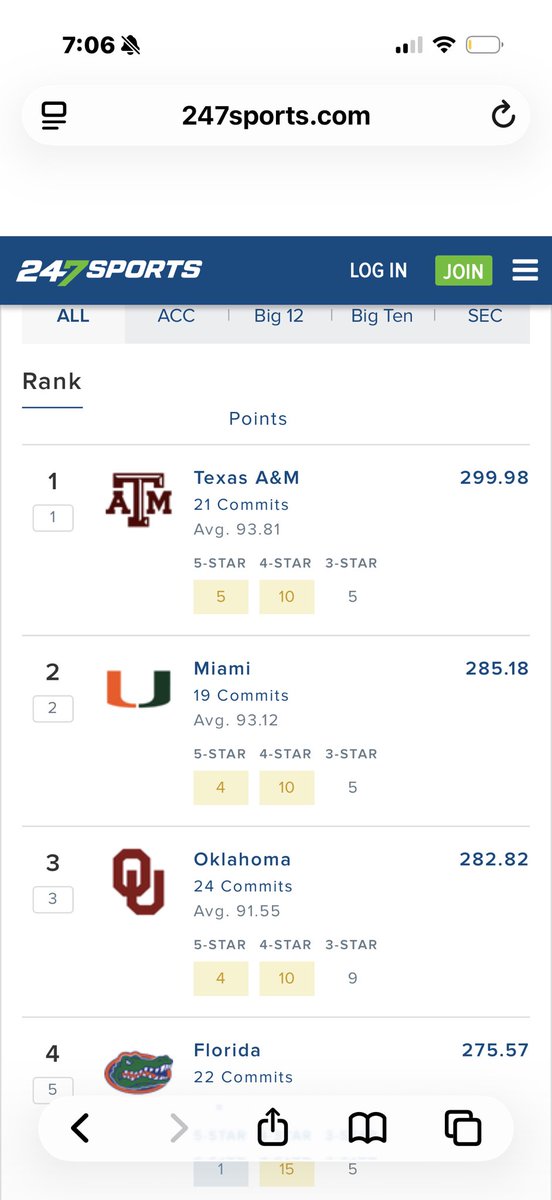Open Safari bookmarks book icon

tap(367, 1129)
